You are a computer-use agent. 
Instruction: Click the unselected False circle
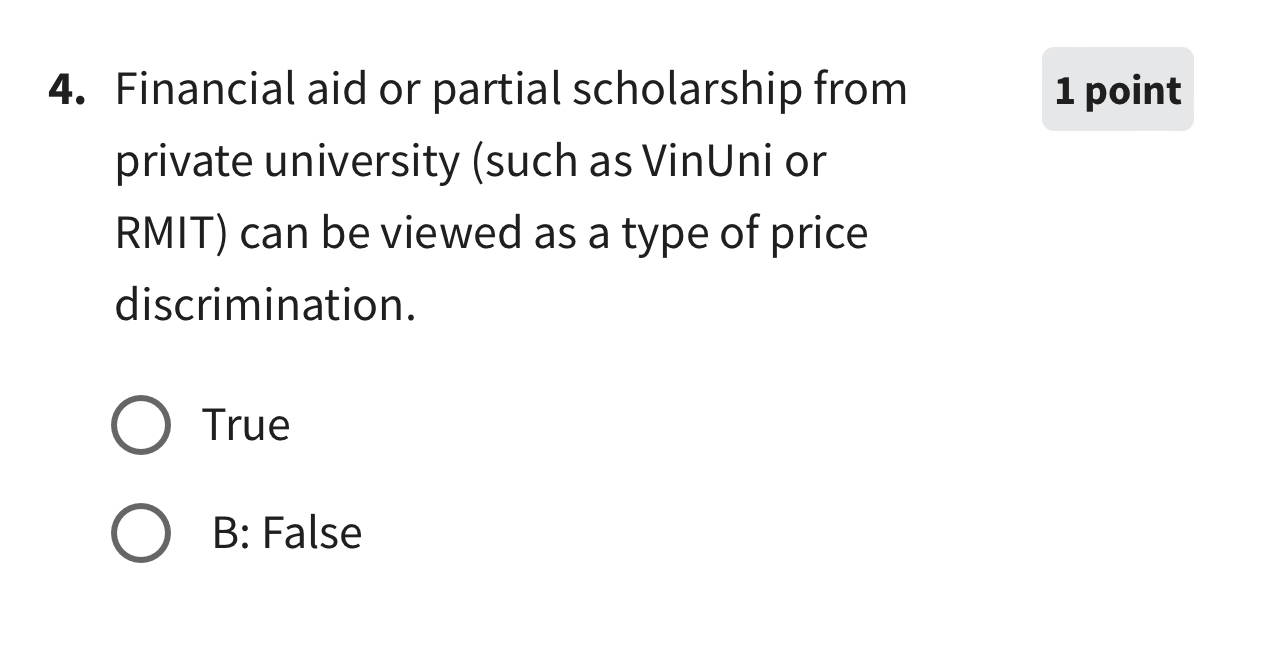pos(140,532)
